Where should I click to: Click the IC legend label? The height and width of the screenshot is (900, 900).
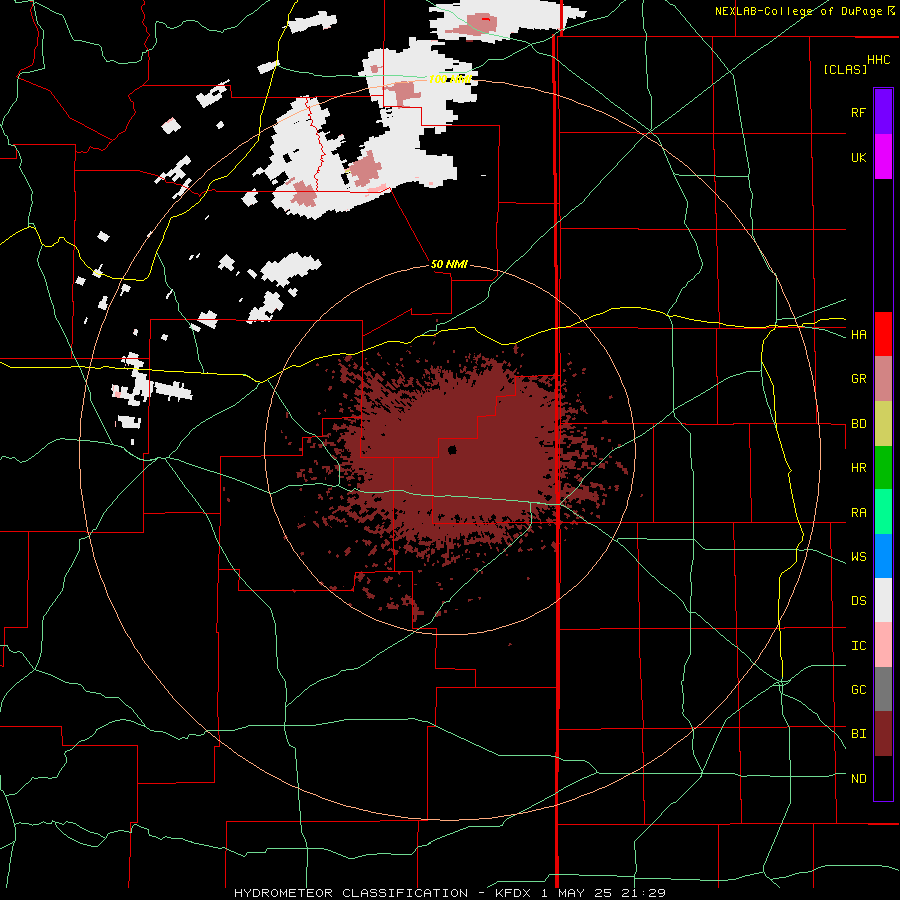[x=858, y=646]
